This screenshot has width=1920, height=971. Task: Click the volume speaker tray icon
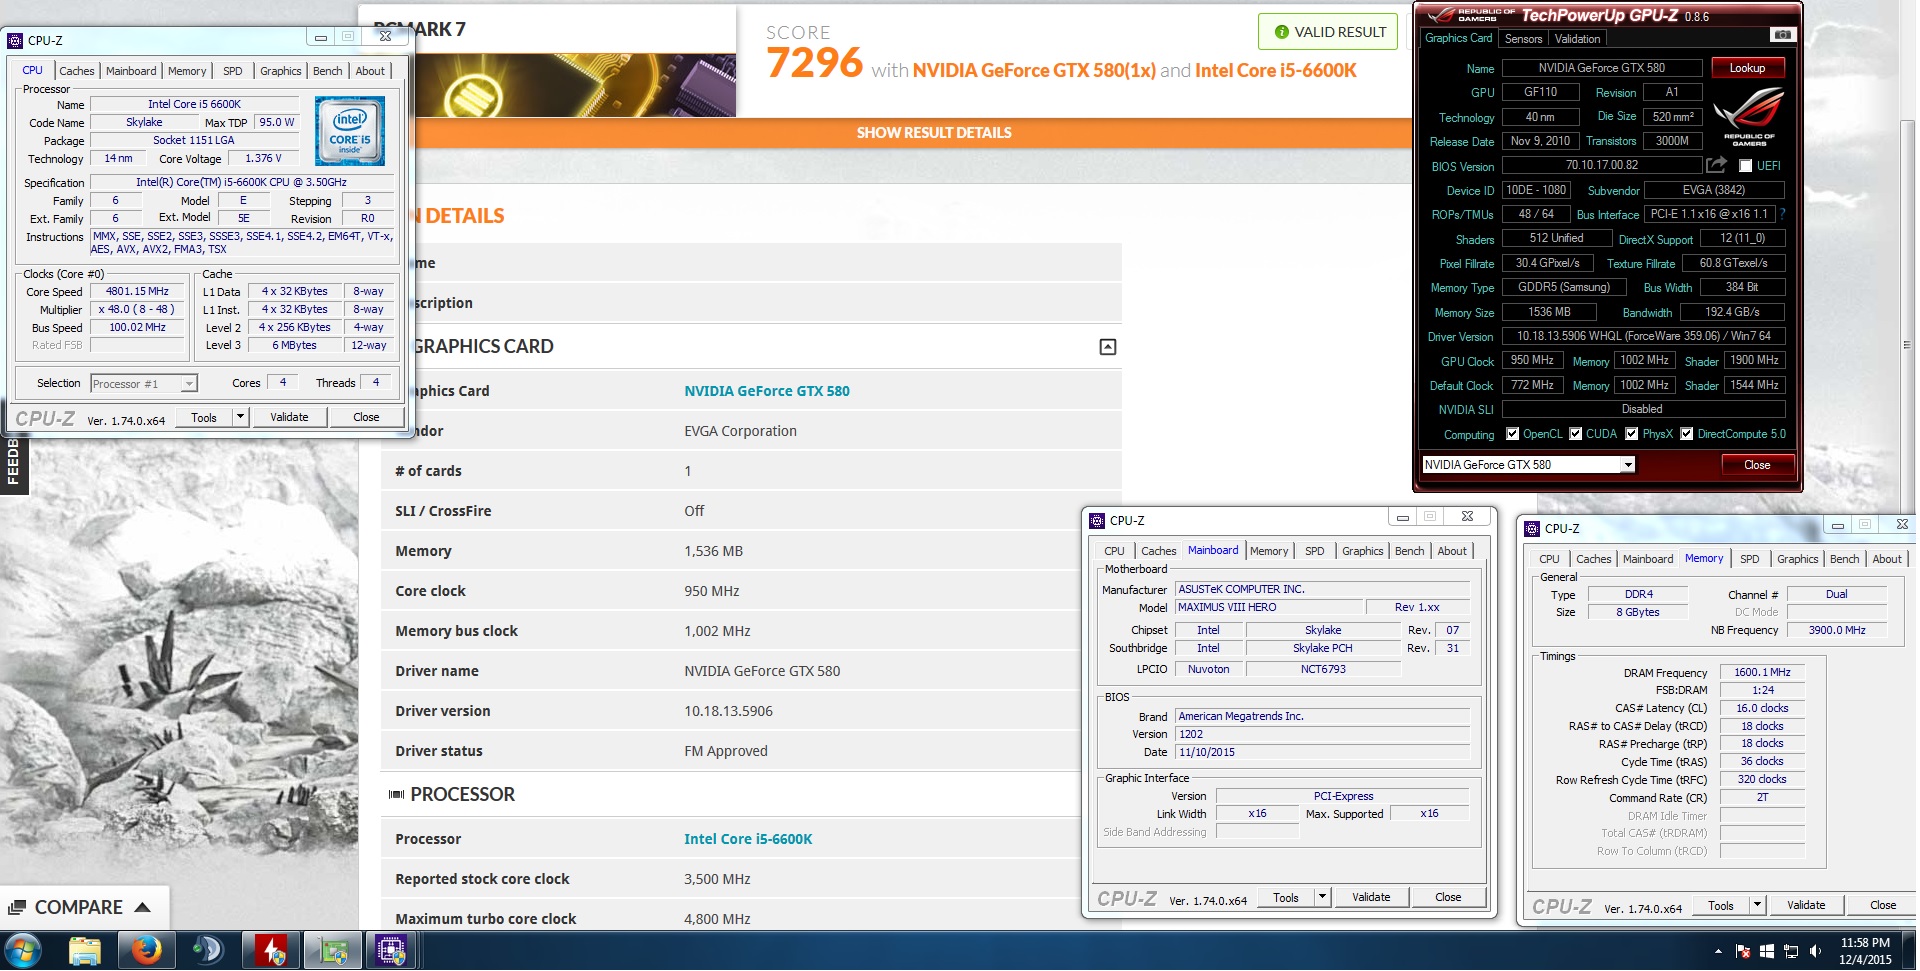tap(1815, 951)
